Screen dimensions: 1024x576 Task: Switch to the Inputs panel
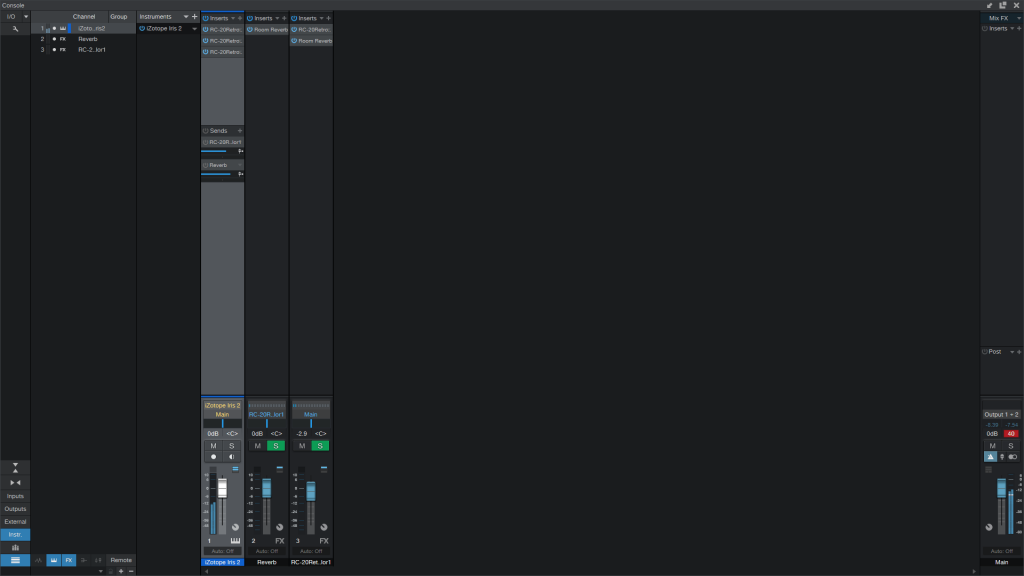[15, 496]
